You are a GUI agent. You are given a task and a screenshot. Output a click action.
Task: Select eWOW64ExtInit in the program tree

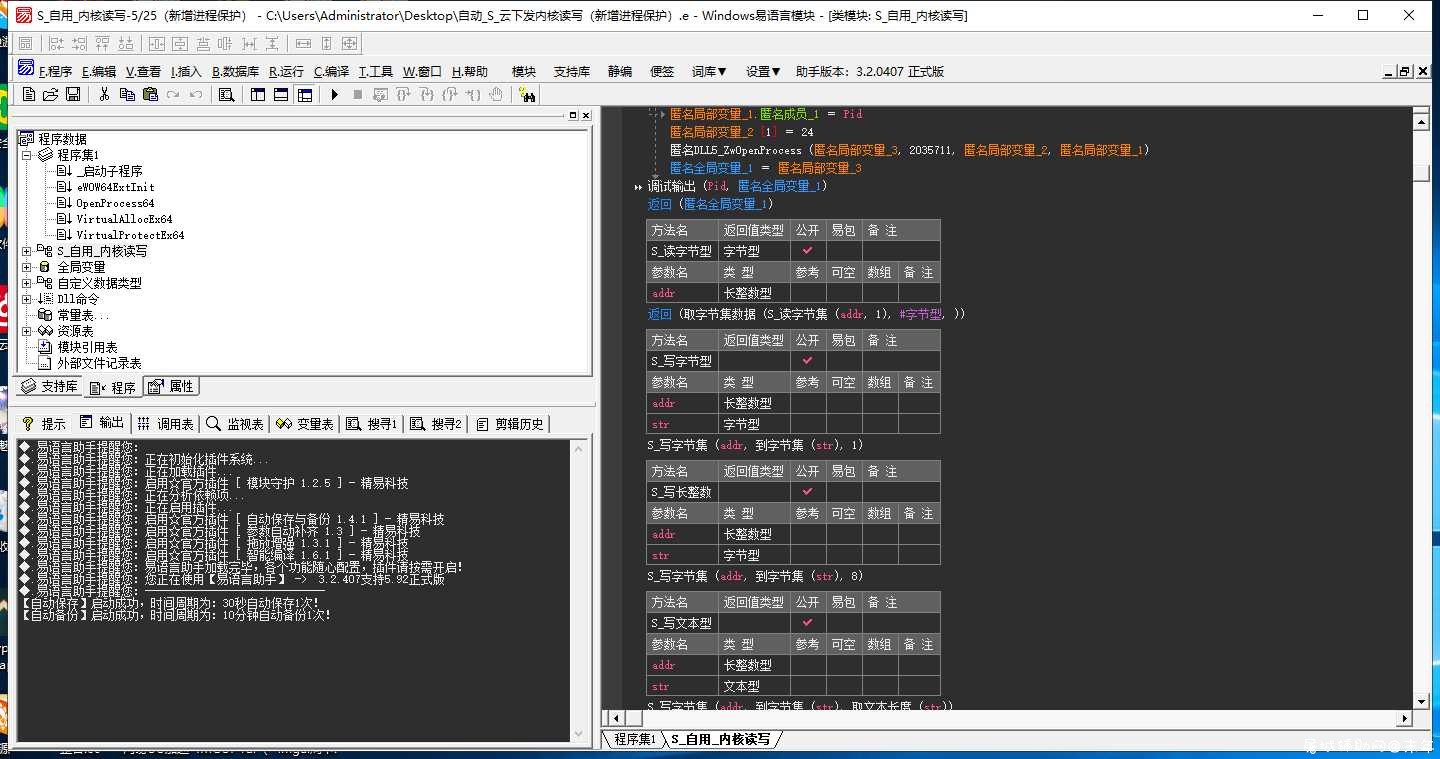point(115,187)
